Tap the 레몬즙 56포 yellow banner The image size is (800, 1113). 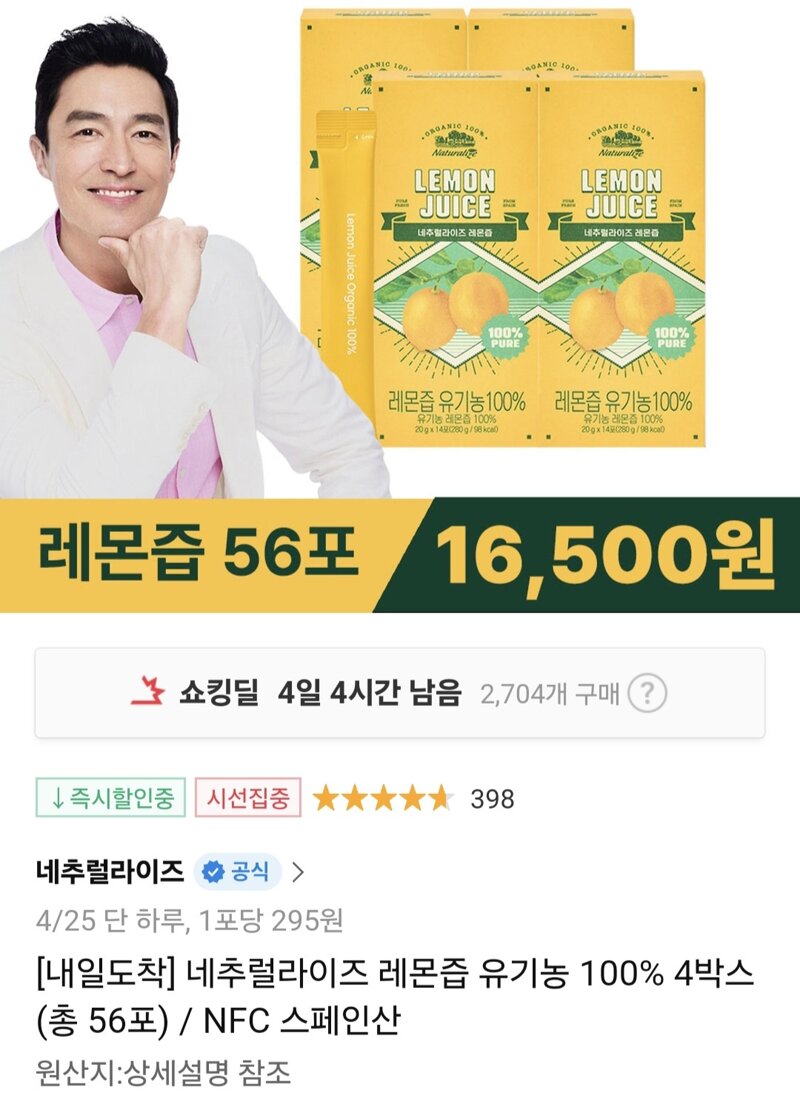point(197,553)
